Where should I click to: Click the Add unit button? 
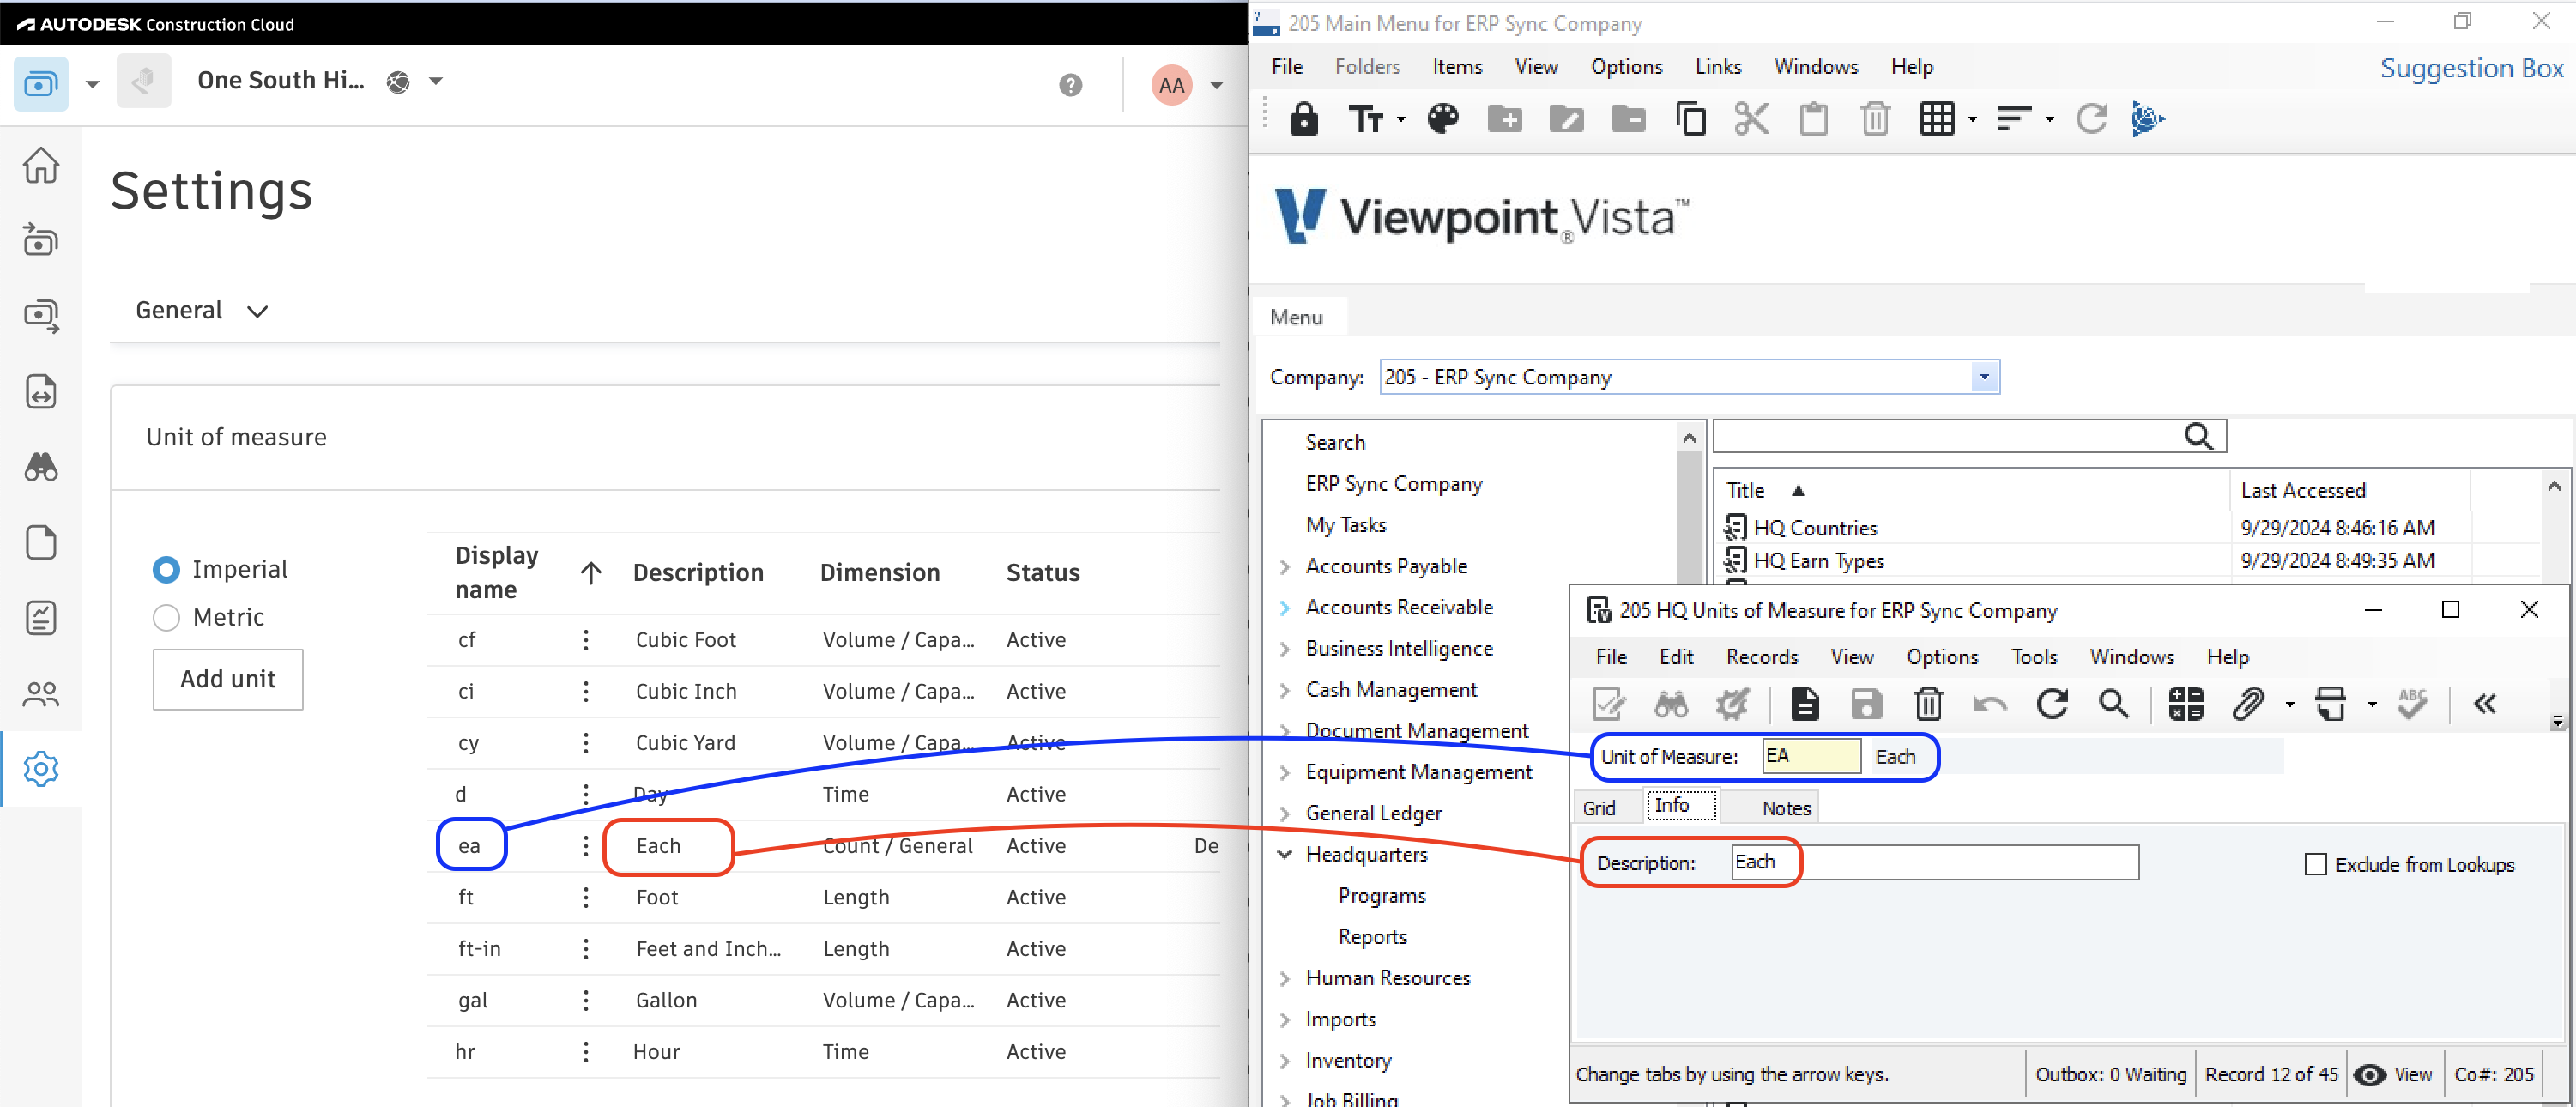tap(228, 679)
